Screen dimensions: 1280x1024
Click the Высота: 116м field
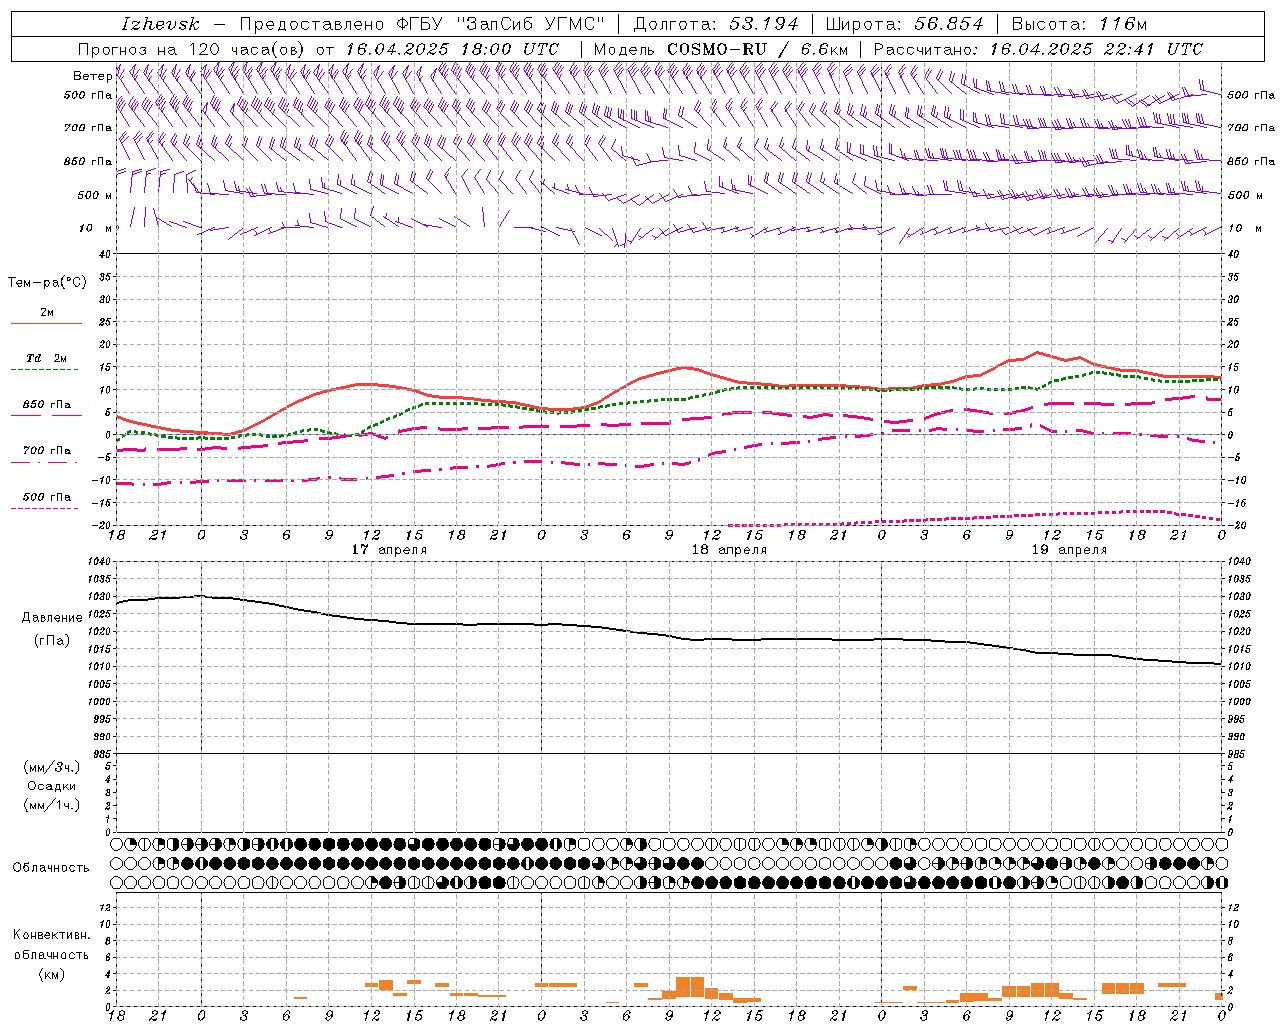[x=1079, y=24]
